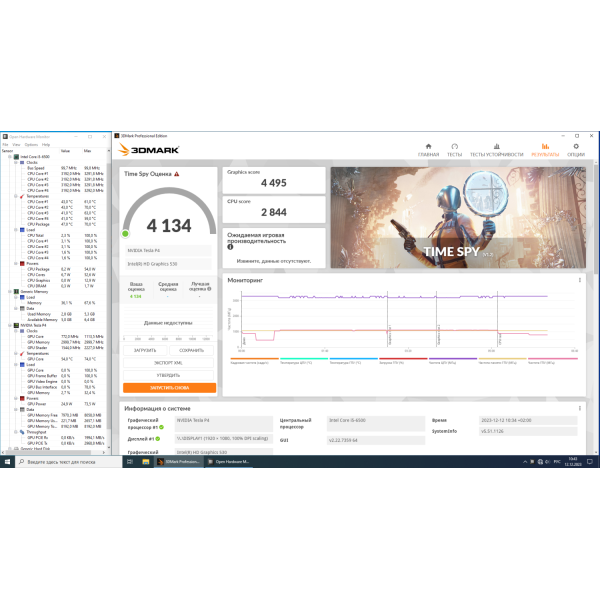Image resolution: width=600 pixels, height=600 pixels.
Task: Select the GPU Power row in sensor tree
Action: 54,404
